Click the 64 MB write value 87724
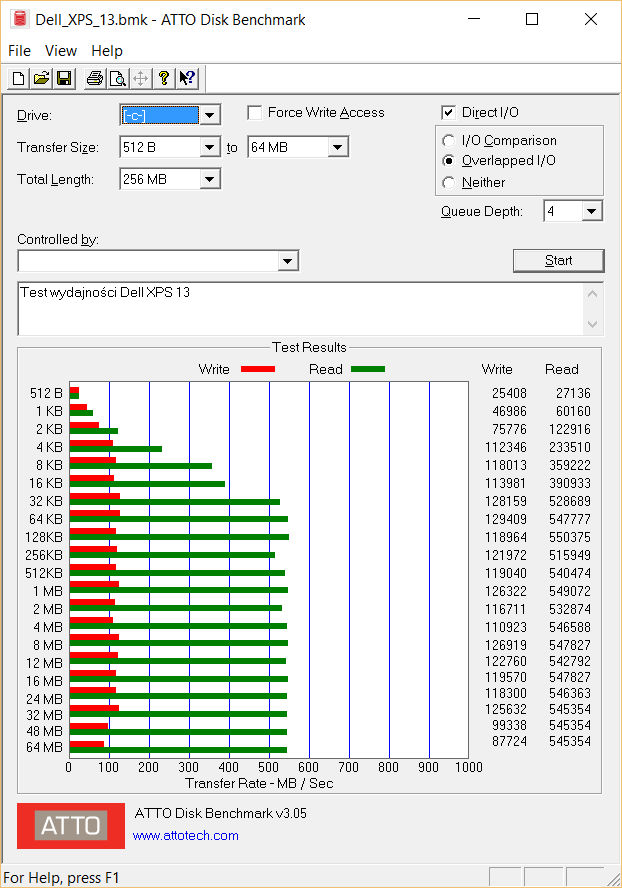 click(509, 741)
